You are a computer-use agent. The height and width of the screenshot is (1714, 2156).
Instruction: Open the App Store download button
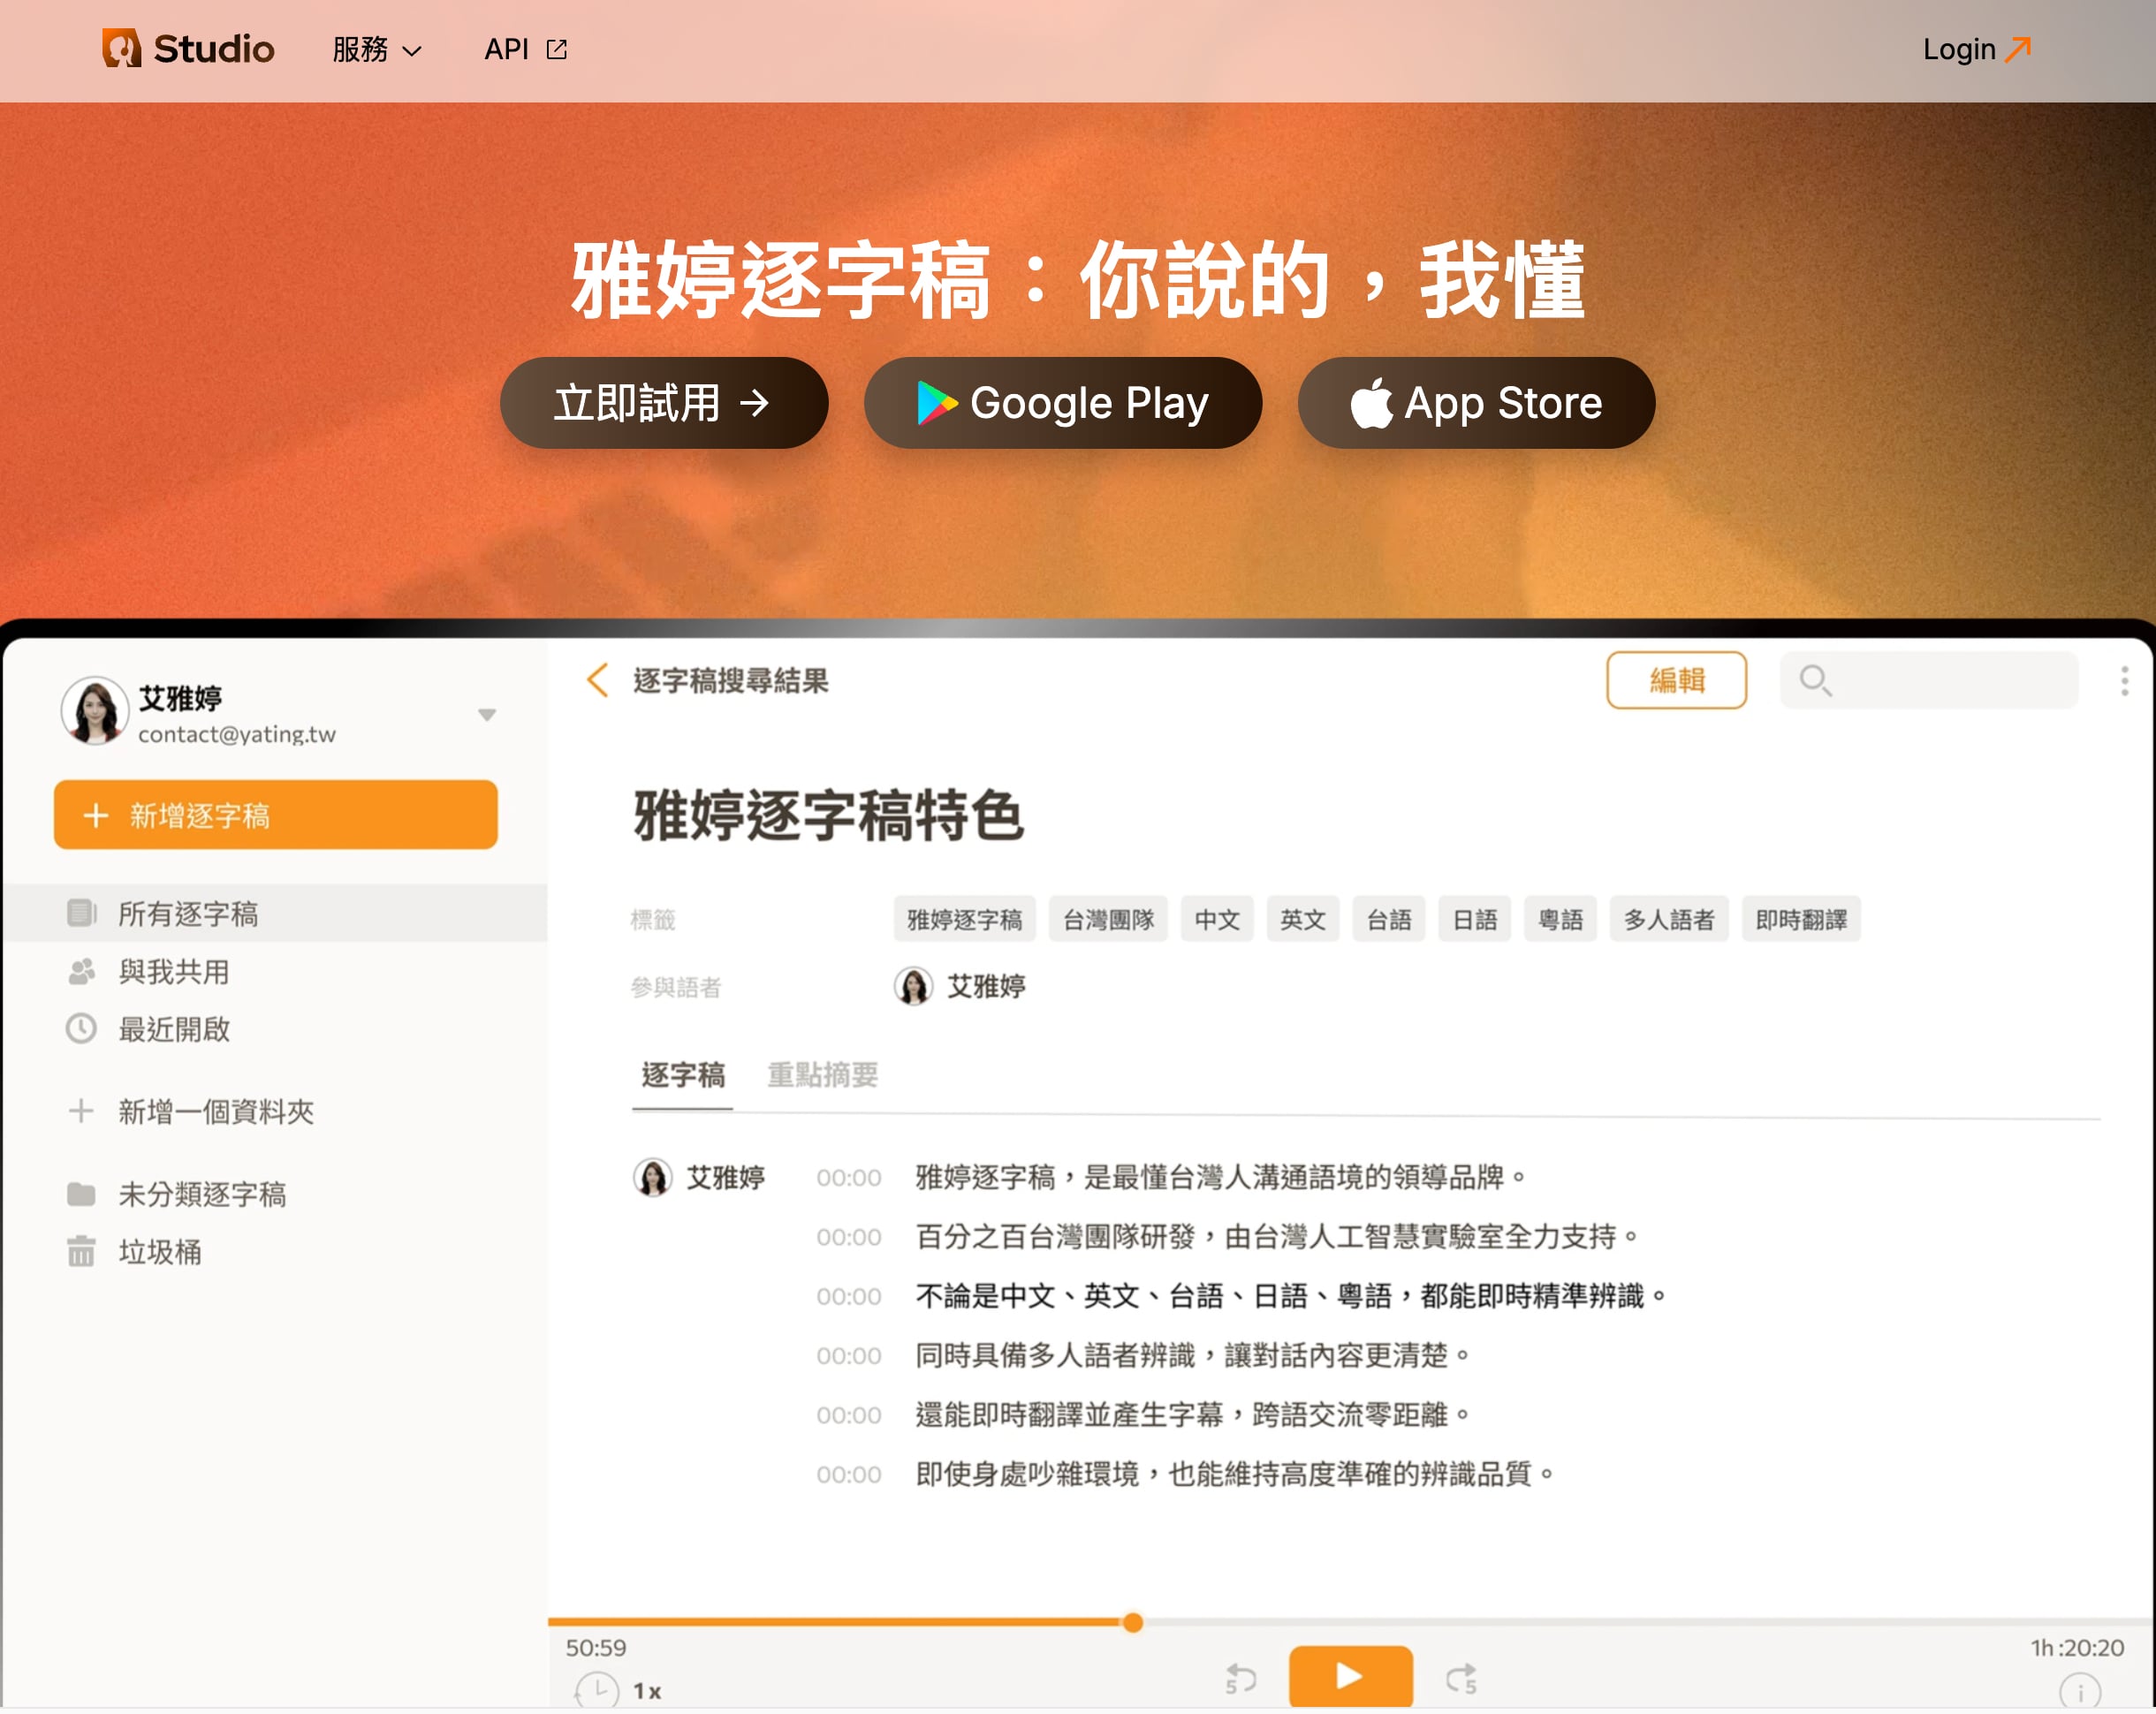click(1476, 403)
